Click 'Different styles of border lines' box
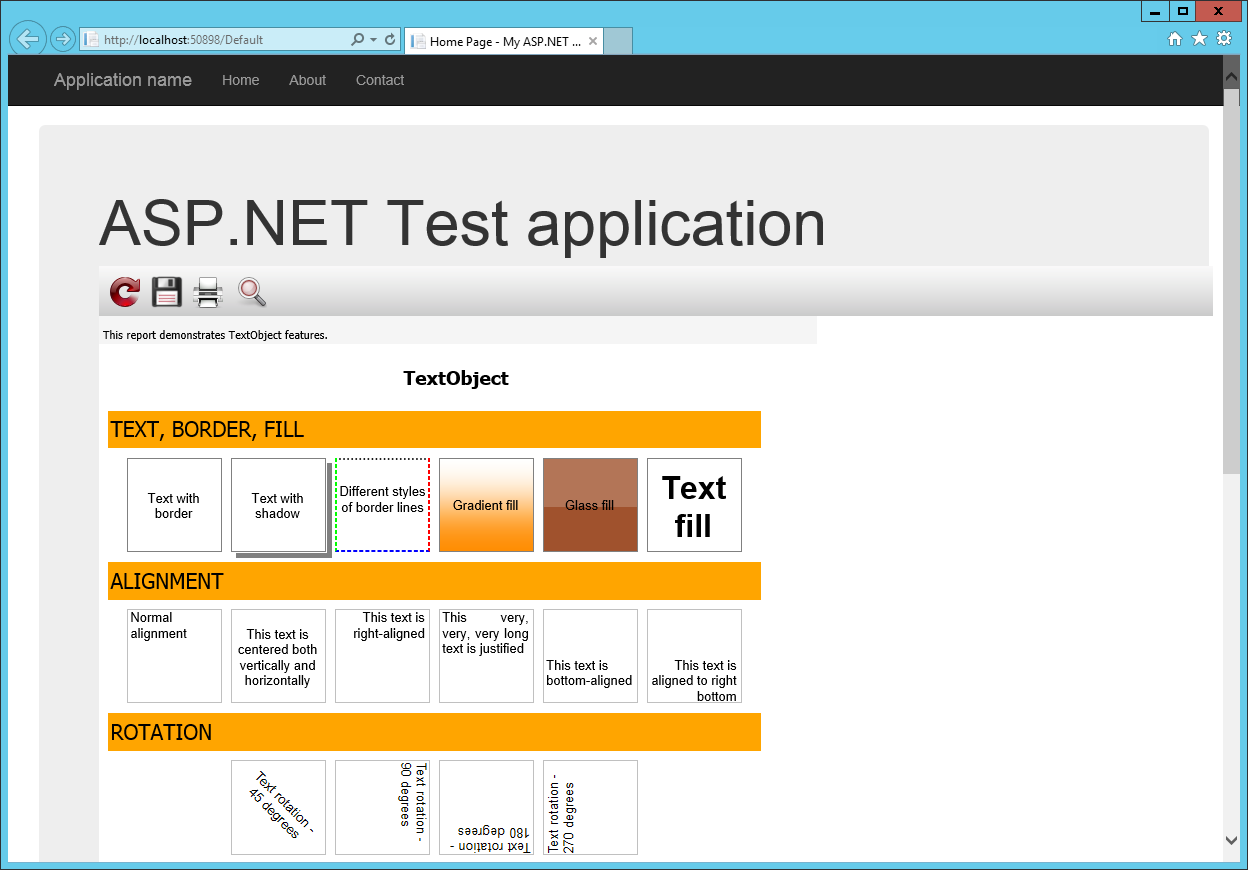 [x=382, y=505]
